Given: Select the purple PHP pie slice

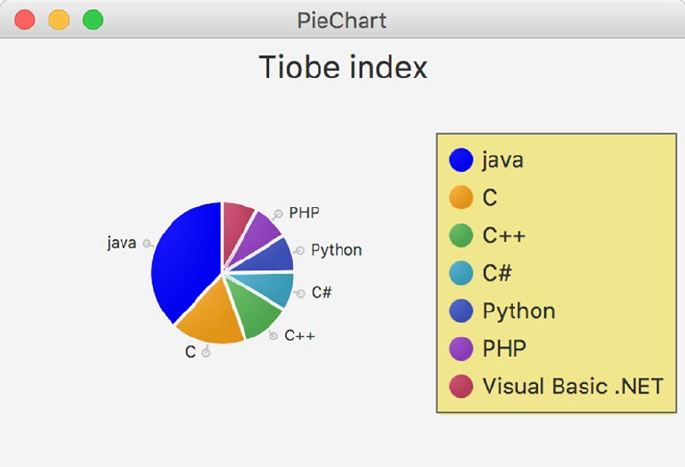Looking at the screenshot, I should (262, 229).
